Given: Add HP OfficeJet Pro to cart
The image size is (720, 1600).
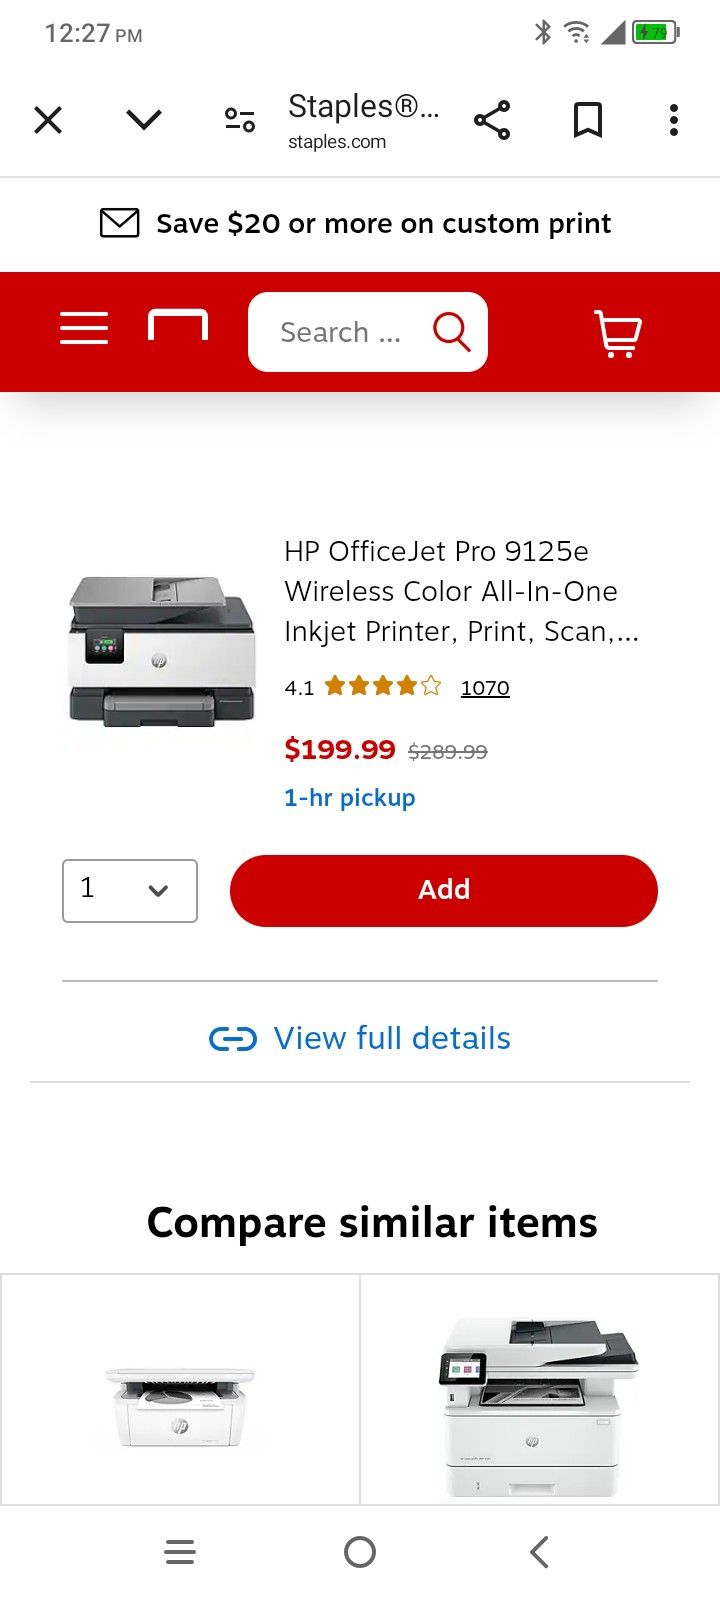Looking at the screenshot, I should point(444,890).
